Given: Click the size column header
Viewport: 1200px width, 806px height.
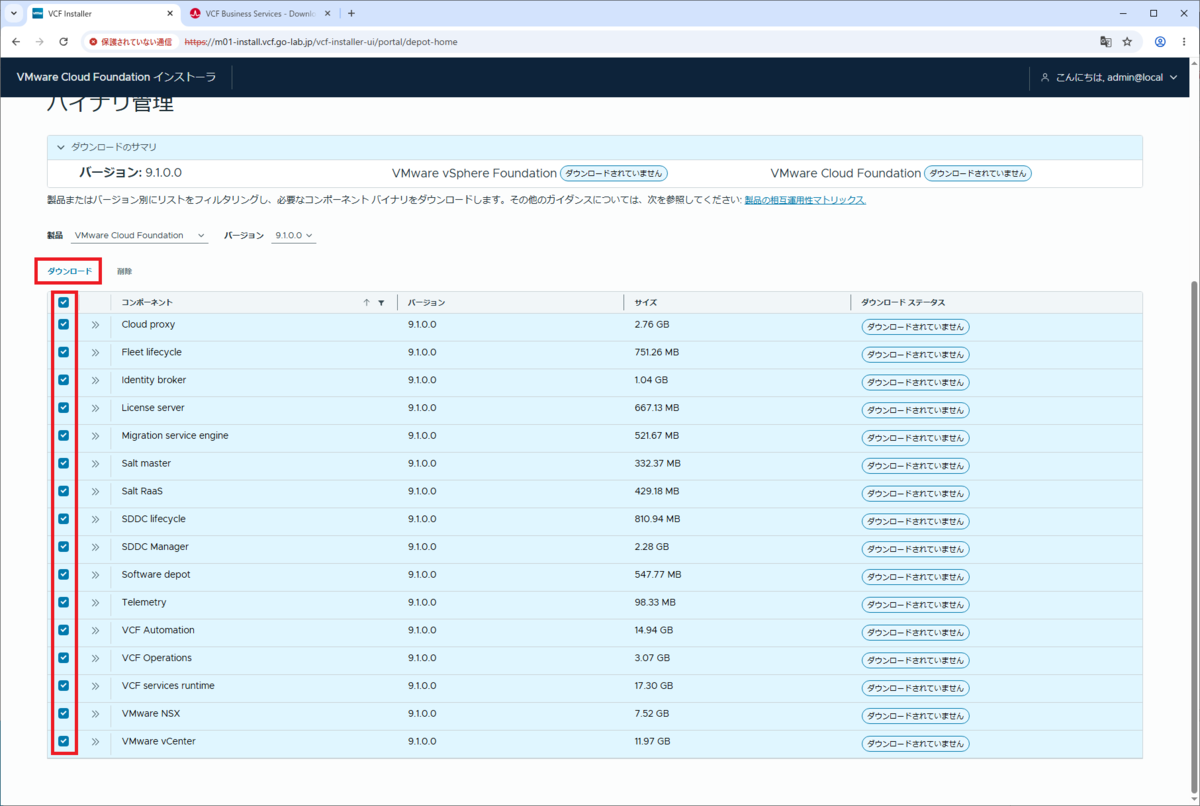Looking at the screenshot, I should tap(645, 302).
